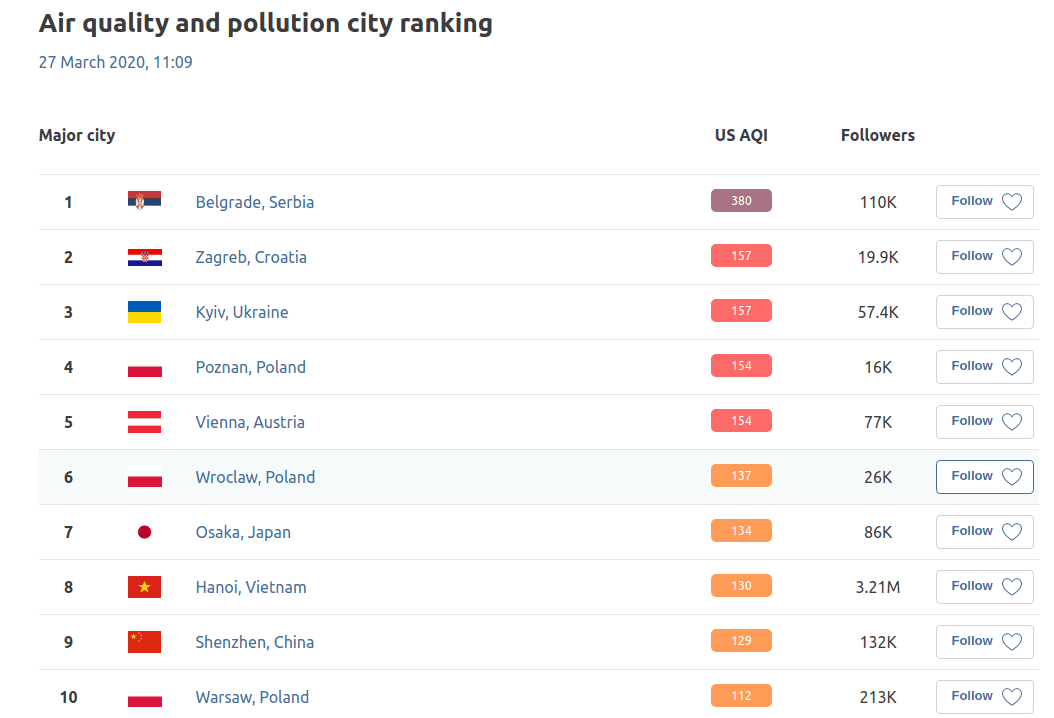
Task: Click the Japan flag icon
Action: 144,532
